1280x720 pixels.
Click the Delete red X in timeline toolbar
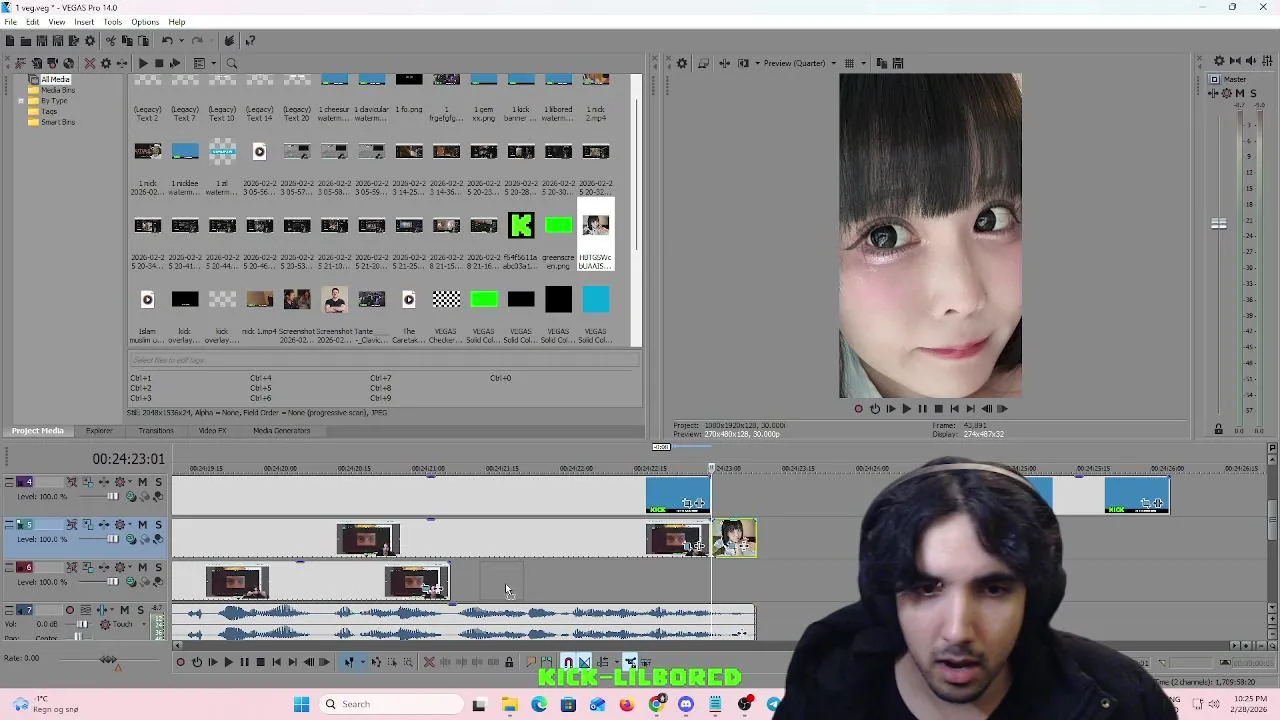pos(429,661)
